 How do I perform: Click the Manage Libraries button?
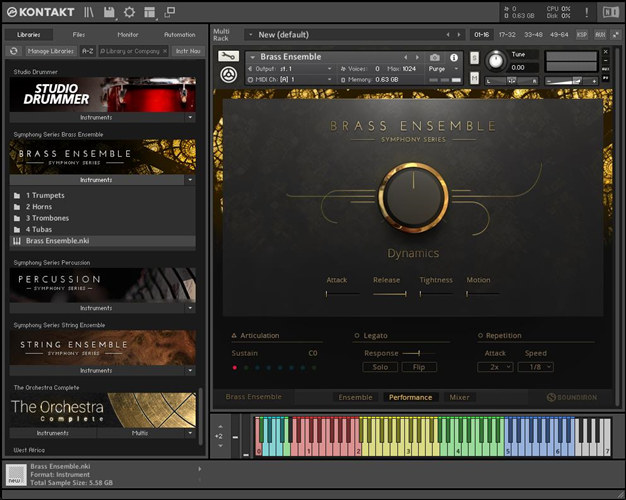[50, 49]
